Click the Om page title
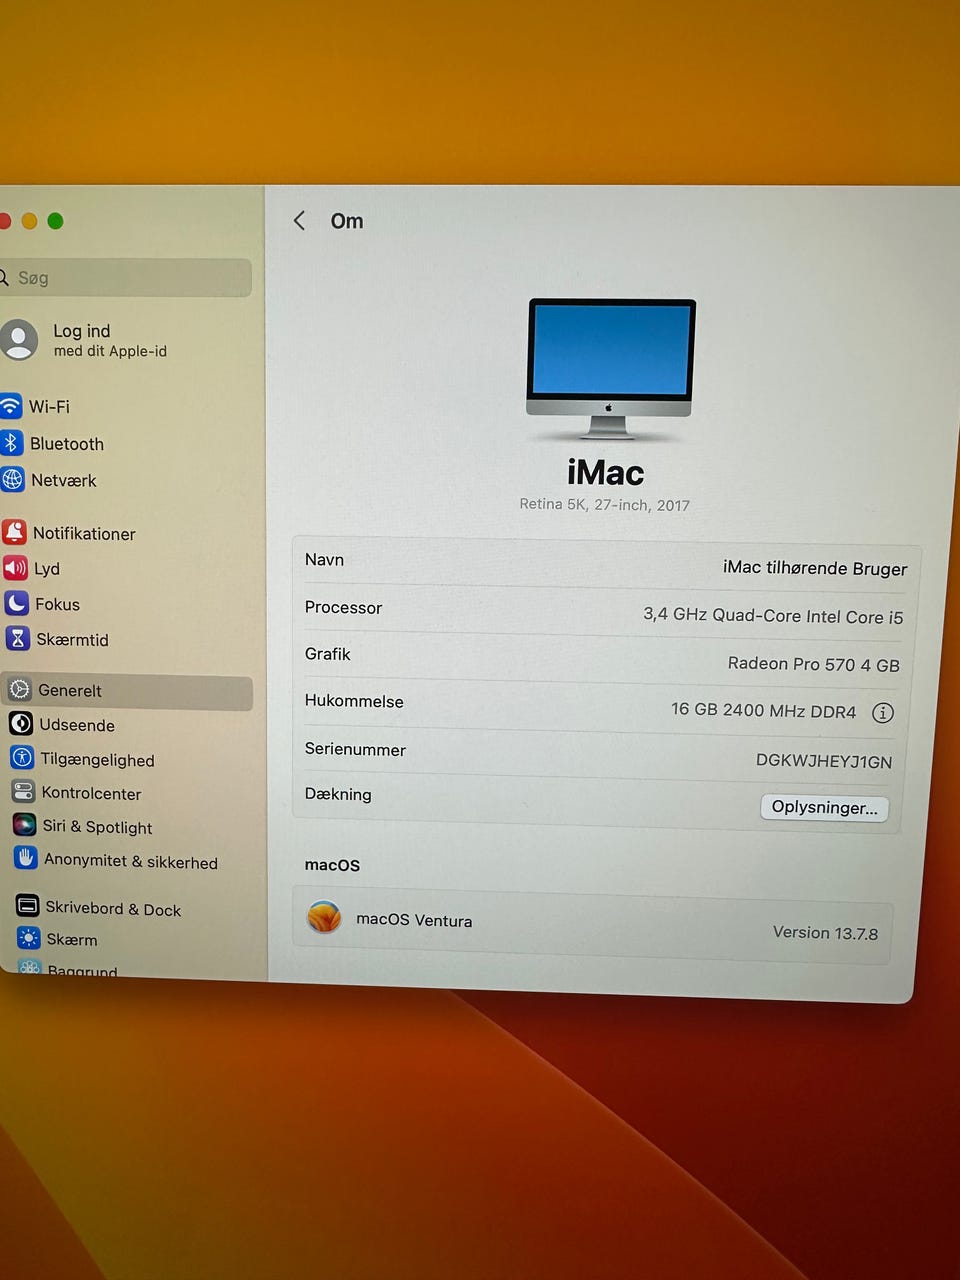 347,221
